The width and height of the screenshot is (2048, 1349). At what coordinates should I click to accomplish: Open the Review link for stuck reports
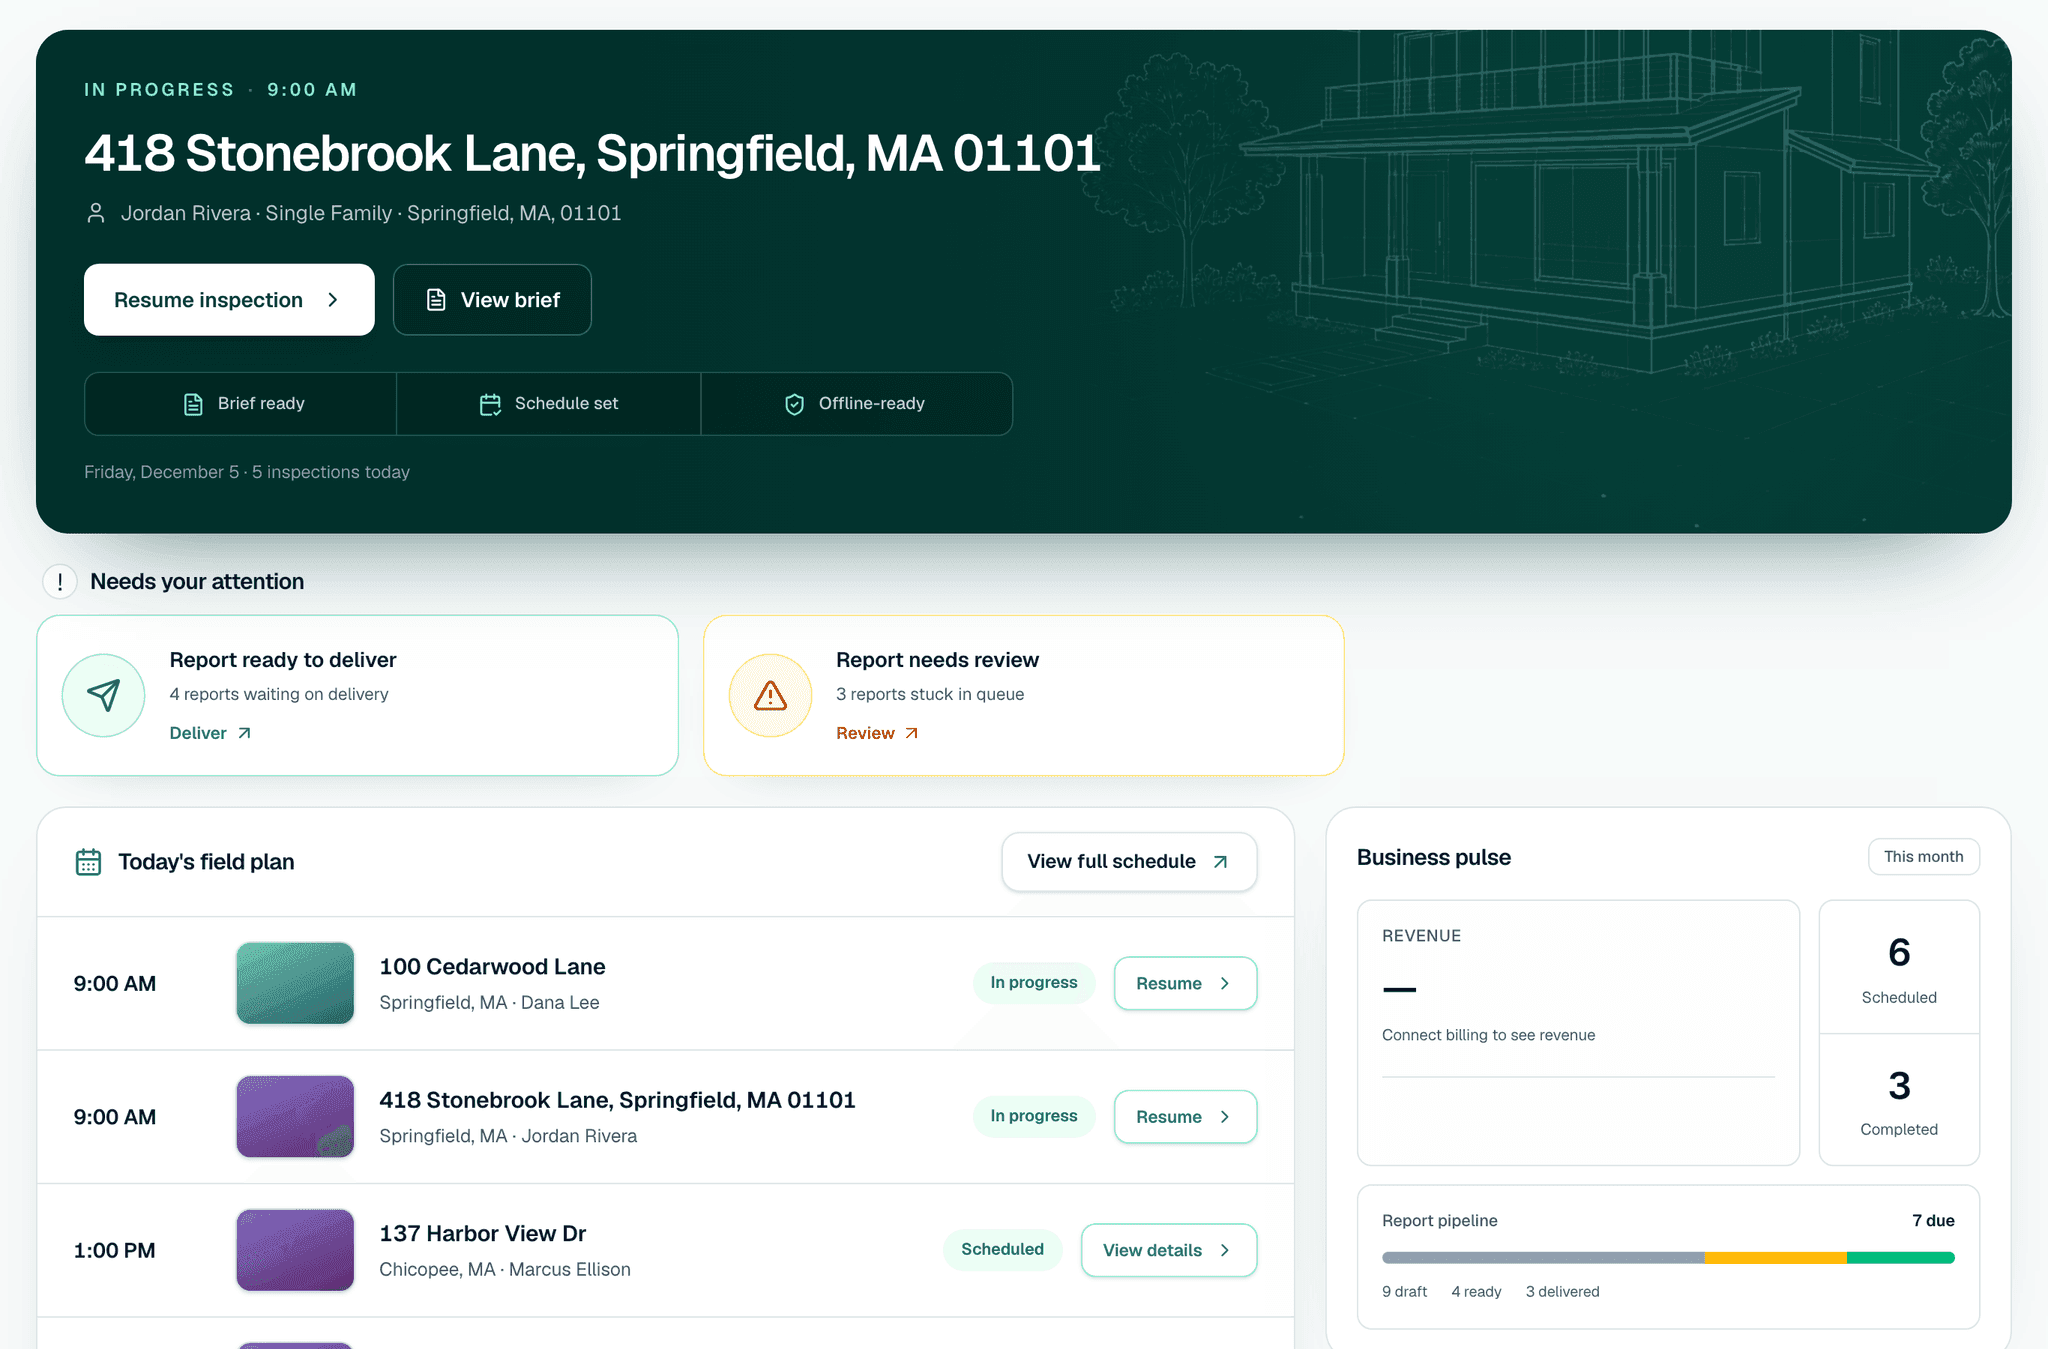click(877, 734)
